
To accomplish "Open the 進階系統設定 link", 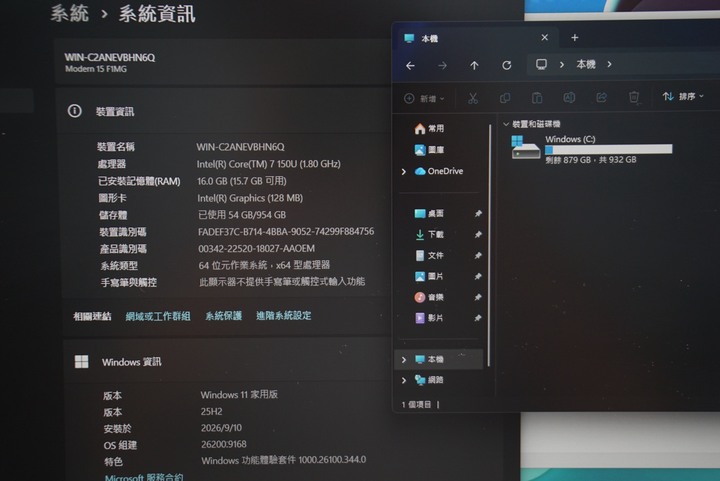I will click(x=284, y=316).
